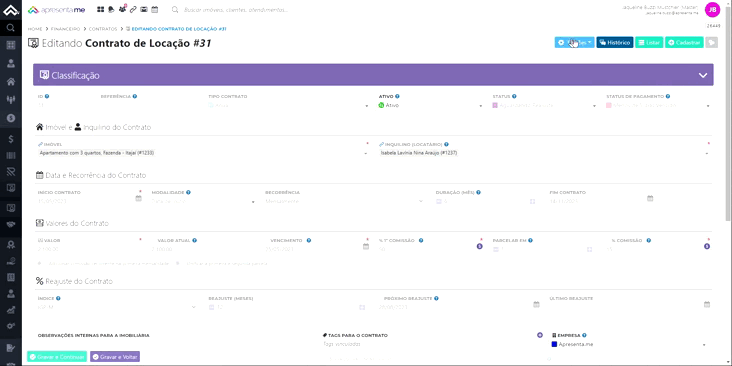Open the top bar grid dashboard icon
732x366 pixels.
(x=100, y=9)
